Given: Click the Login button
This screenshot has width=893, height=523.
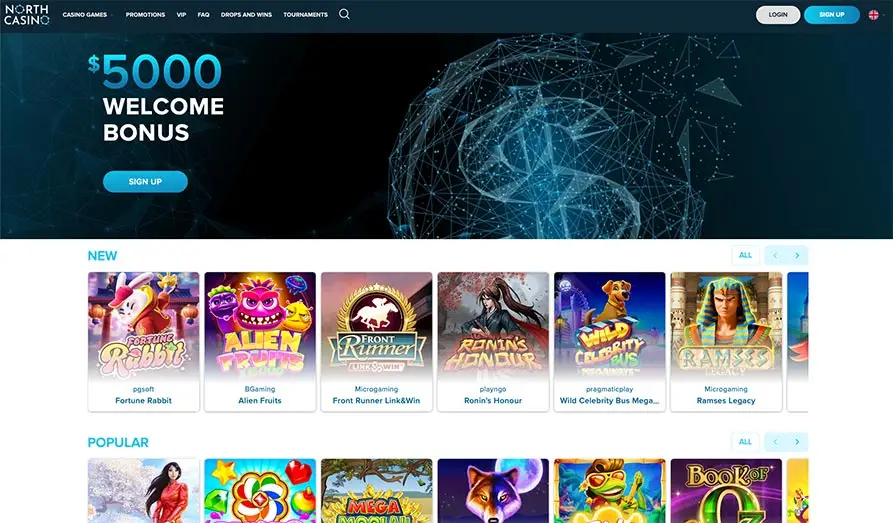Looking at the screenshot, I should (x=778, y=15).
